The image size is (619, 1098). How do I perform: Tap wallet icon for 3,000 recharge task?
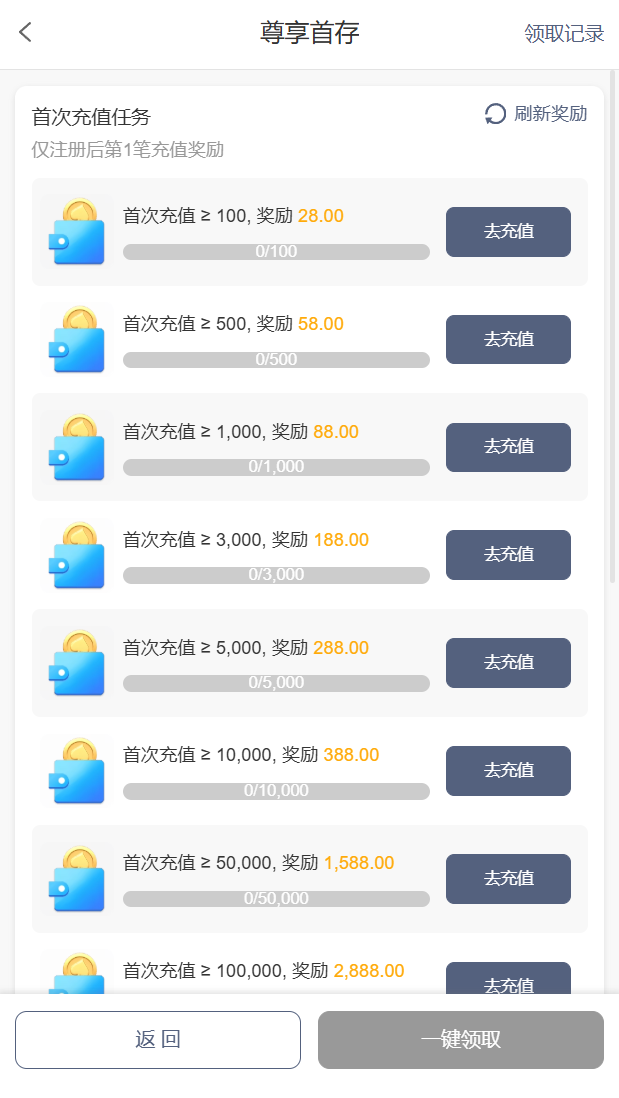pyautogui.click(x=77, y=555)
